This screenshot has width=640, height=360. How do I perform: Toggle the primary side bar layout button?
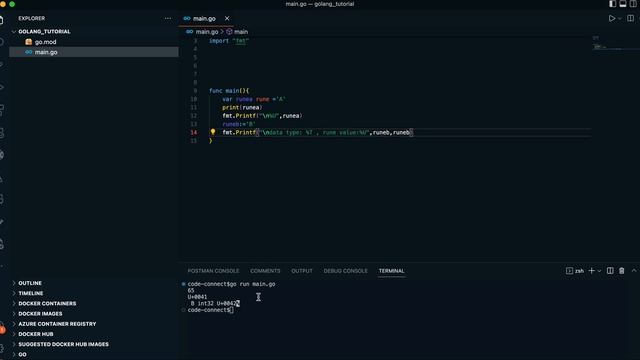click(612, 4)
